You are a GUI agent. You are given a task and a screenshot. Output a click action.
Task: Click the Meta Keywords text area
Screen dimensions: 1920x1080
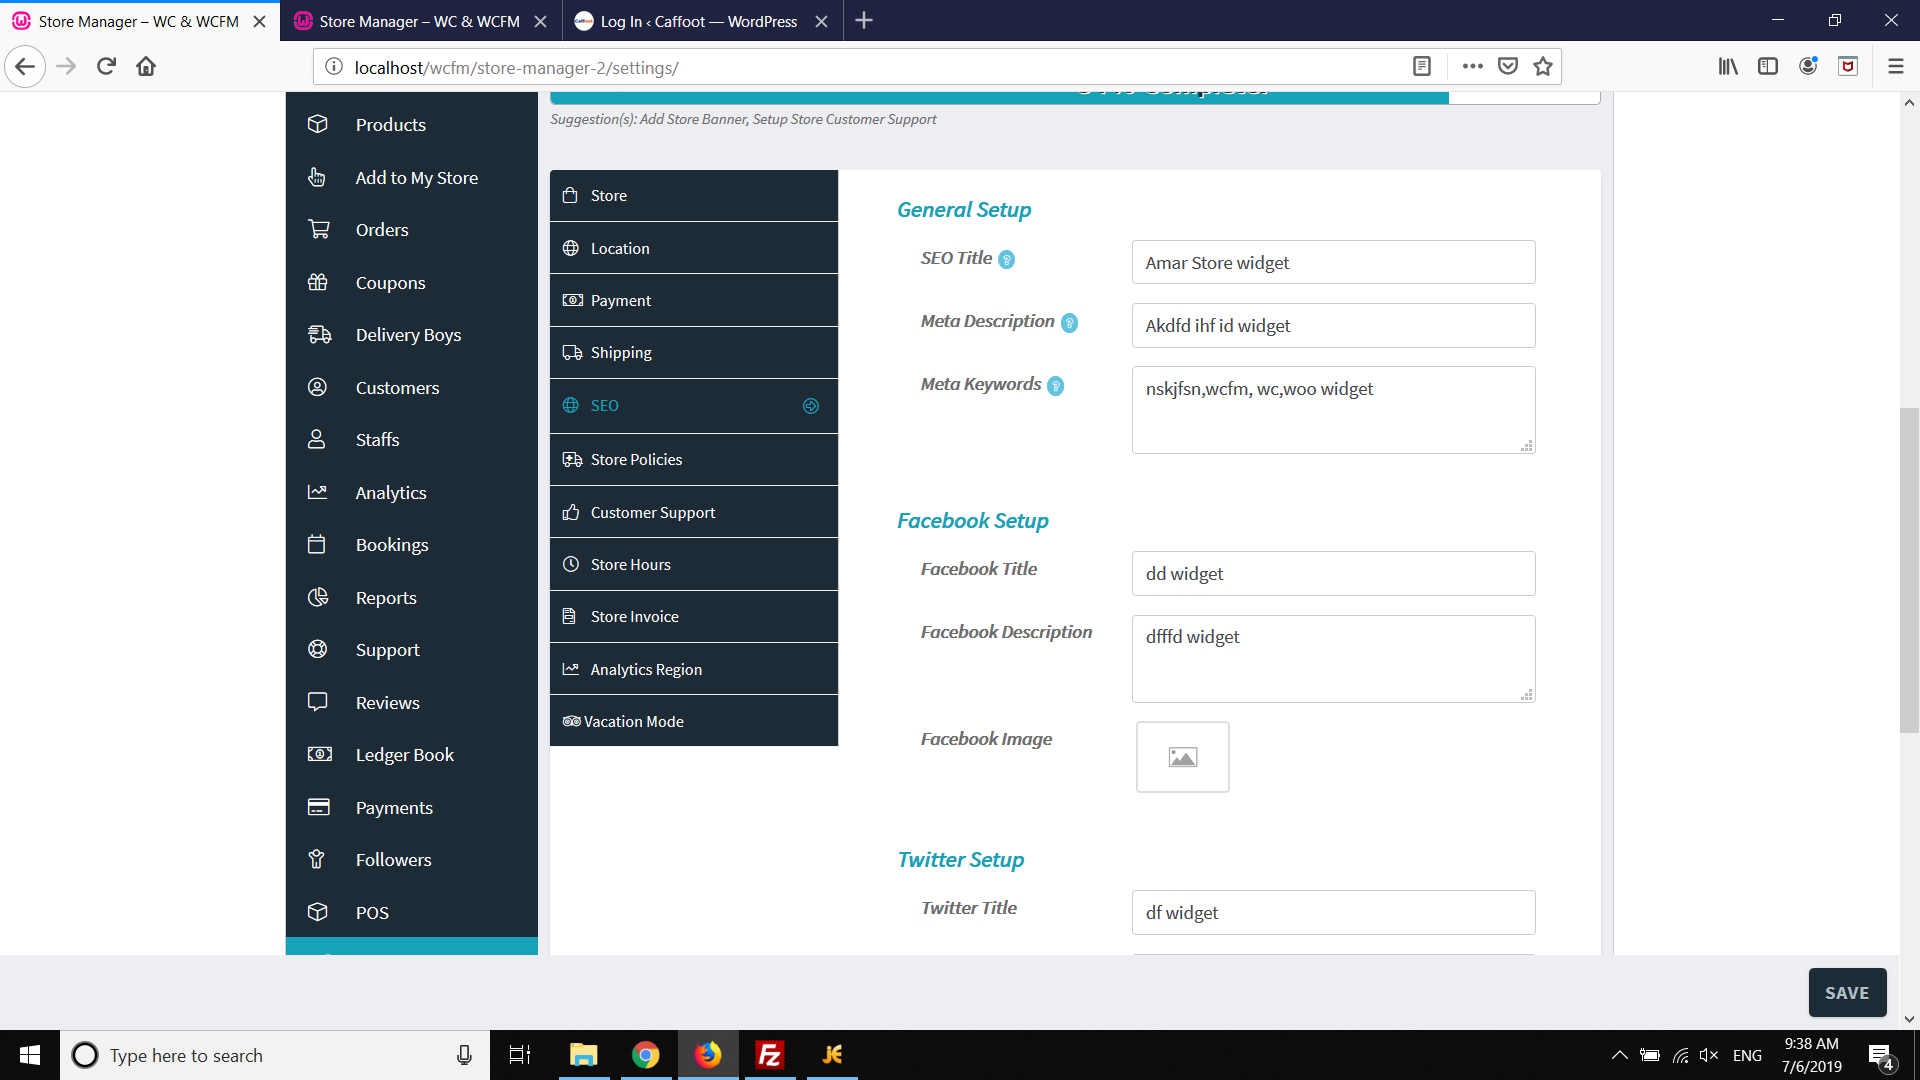(x=1334, y=410)
